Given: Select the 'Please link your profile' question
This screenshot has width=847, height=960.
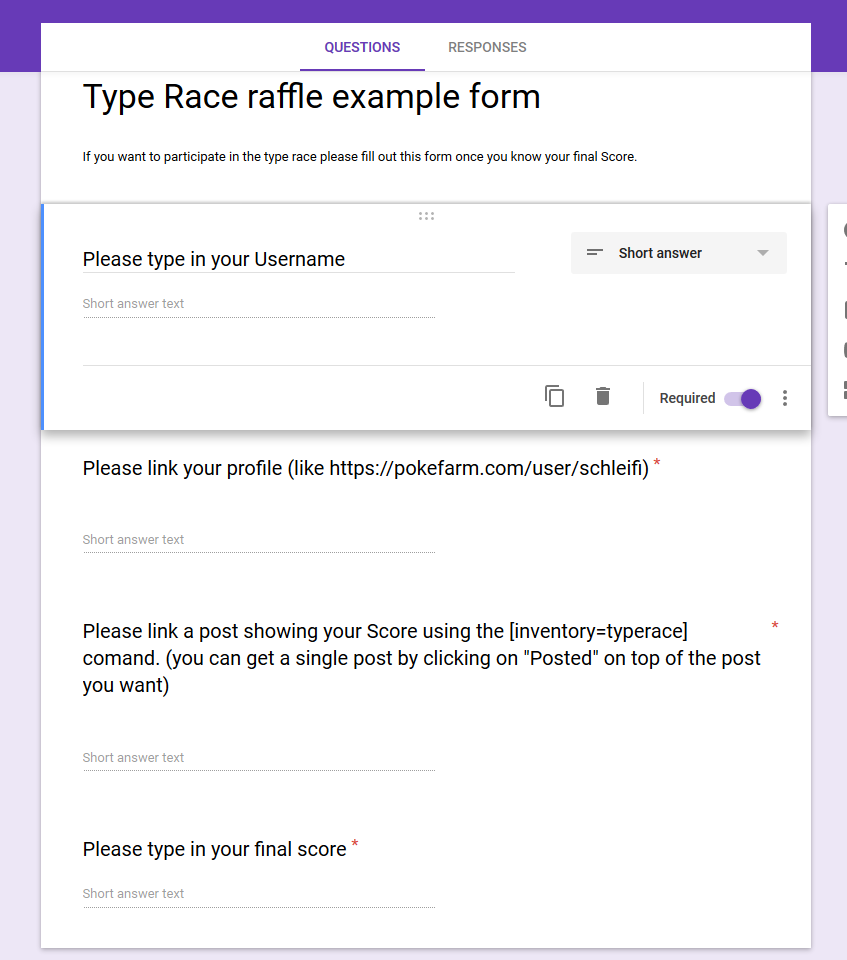Looking at the screenshot, I should click(x=365, y=468).
